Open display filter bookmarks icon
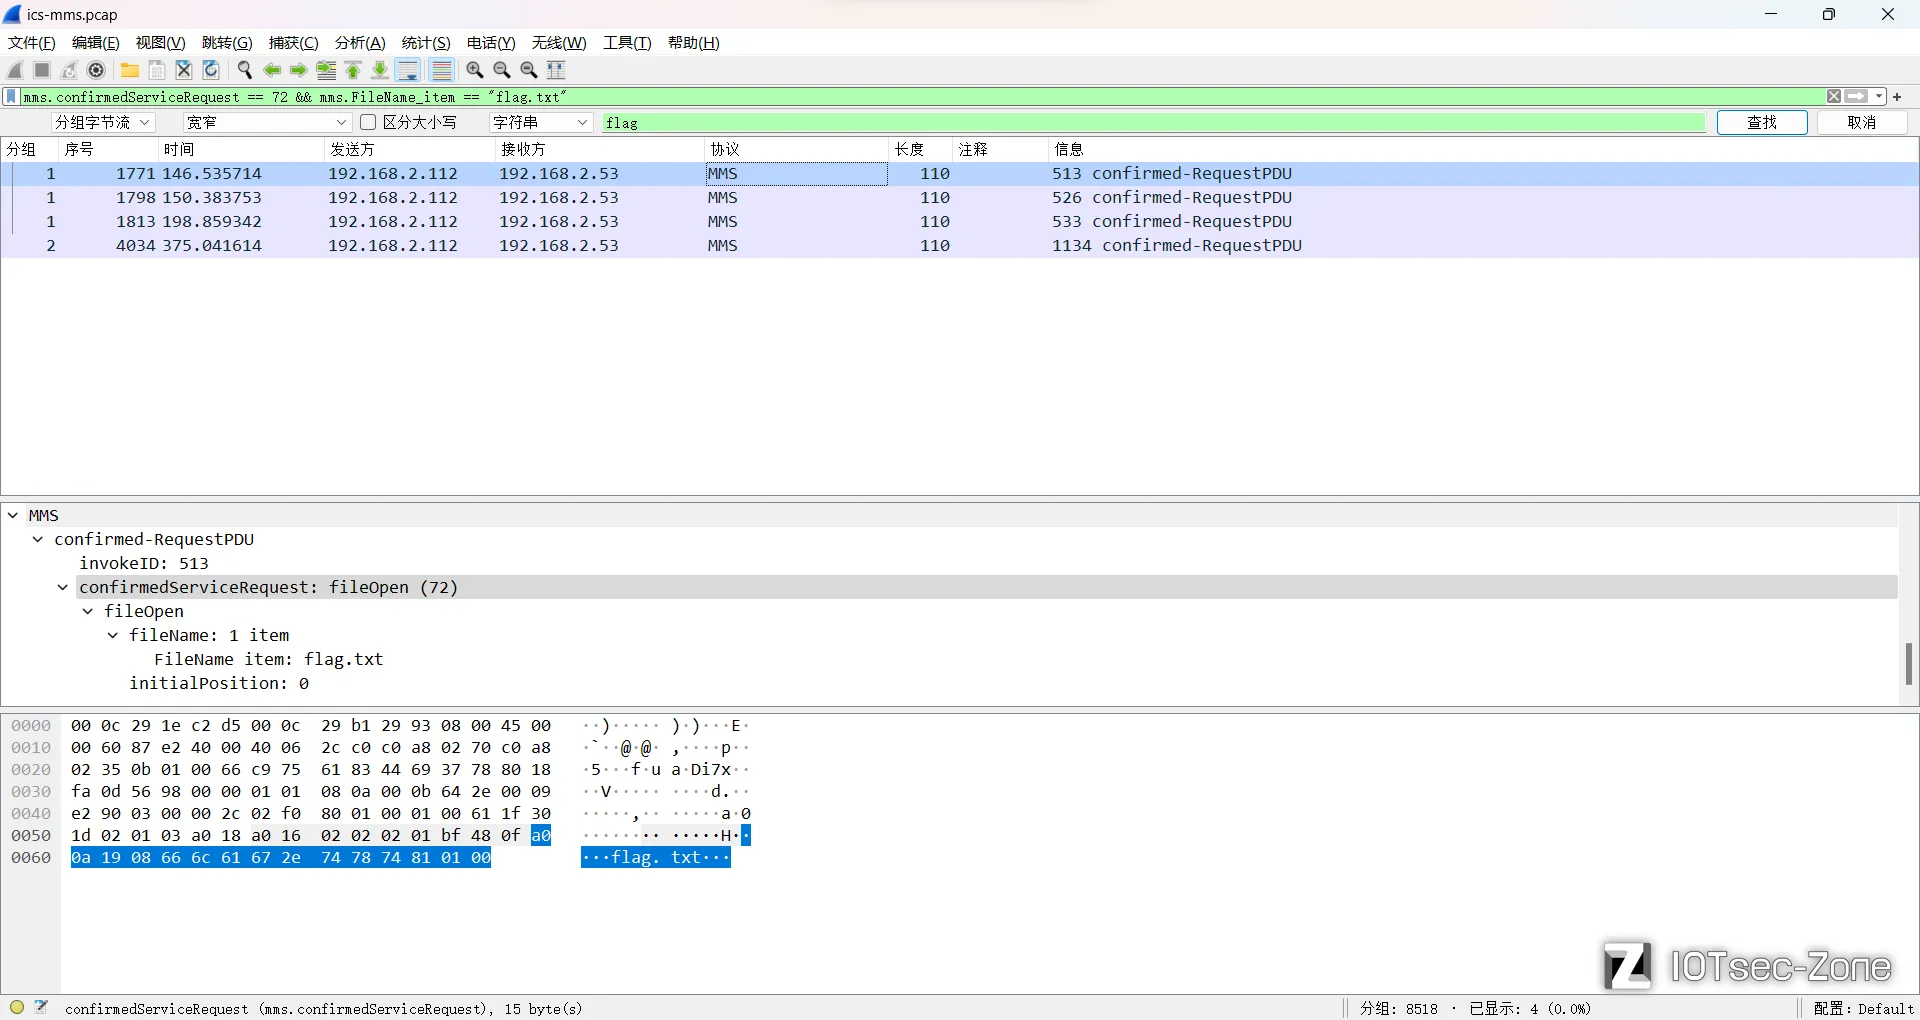The height and width of the screenshot is (1020, 1920). pyautogui.click(x=11, y=97)
